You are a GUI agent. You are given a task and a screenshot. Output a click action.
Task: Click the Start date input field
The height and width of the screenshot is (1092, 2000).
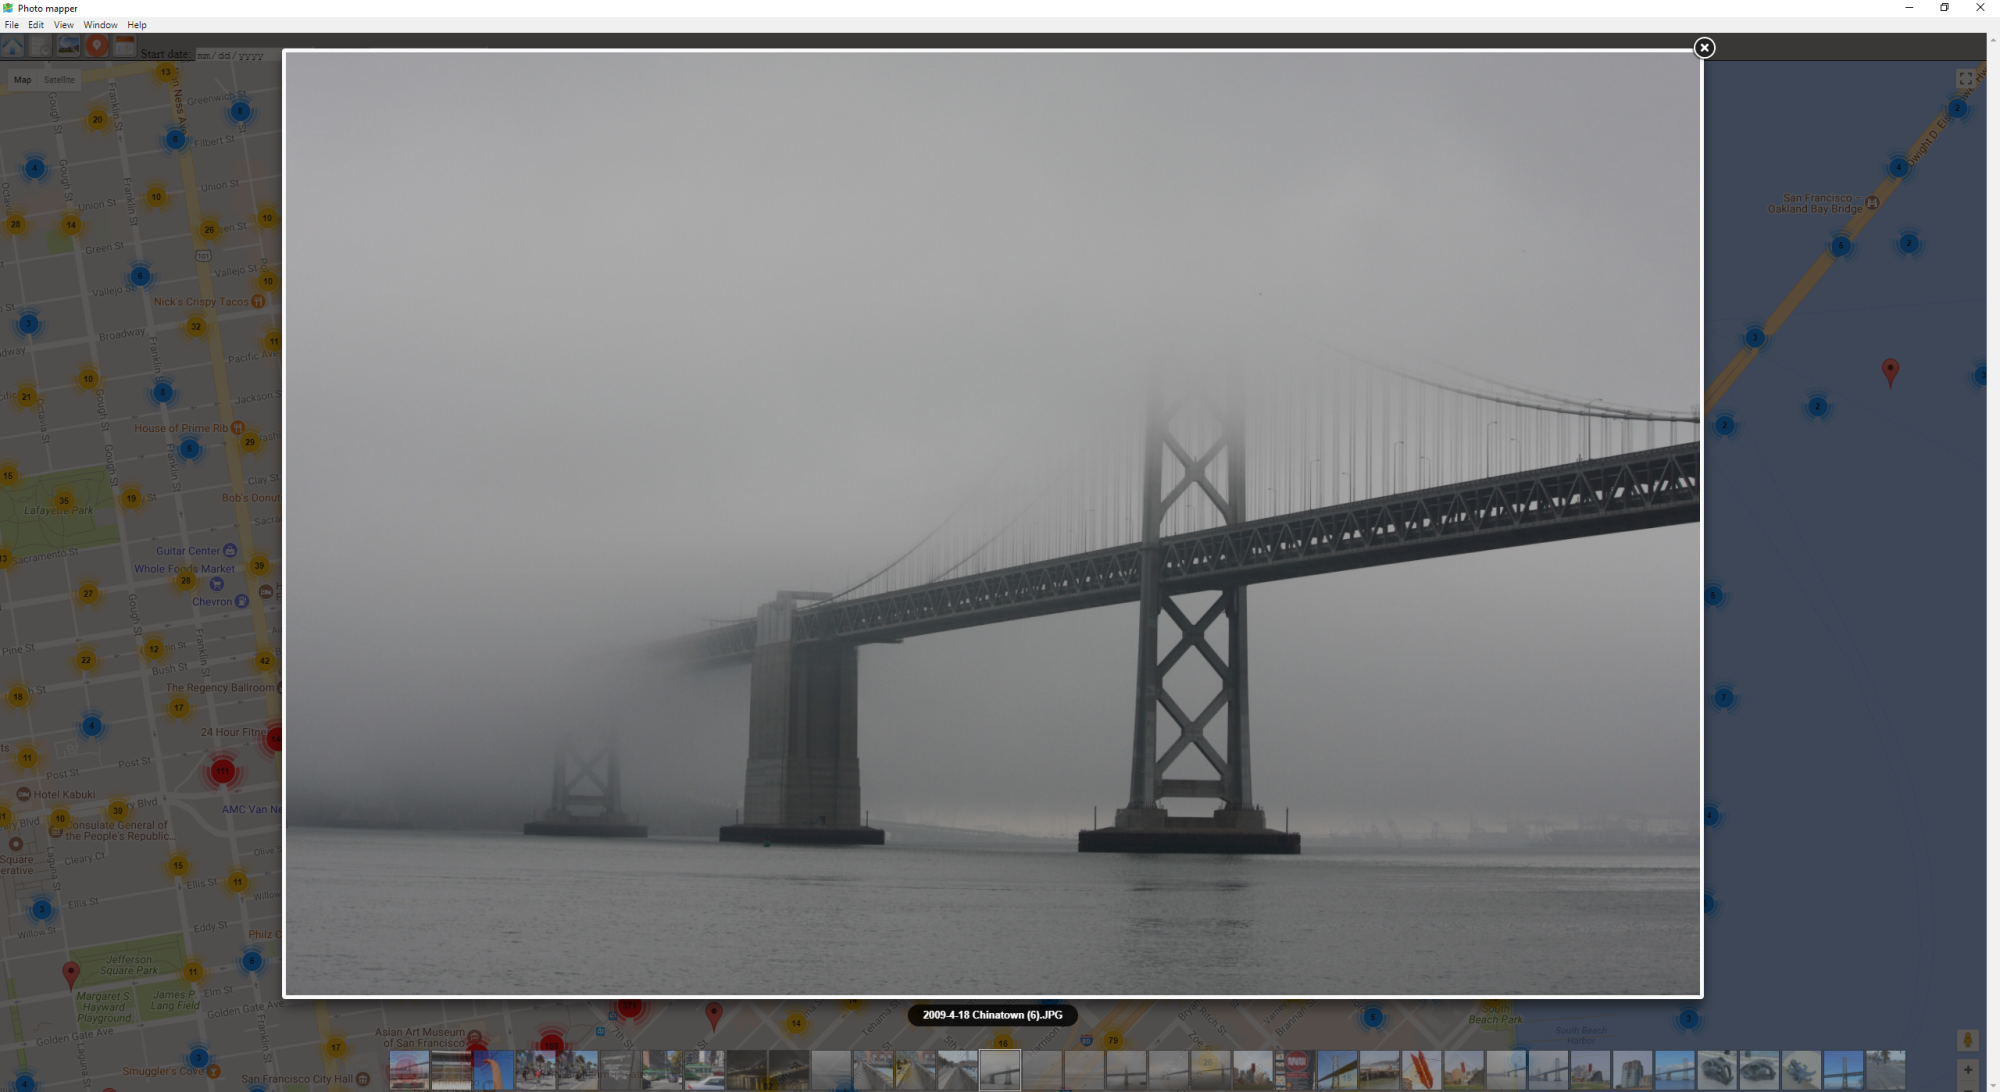point(231,56)
